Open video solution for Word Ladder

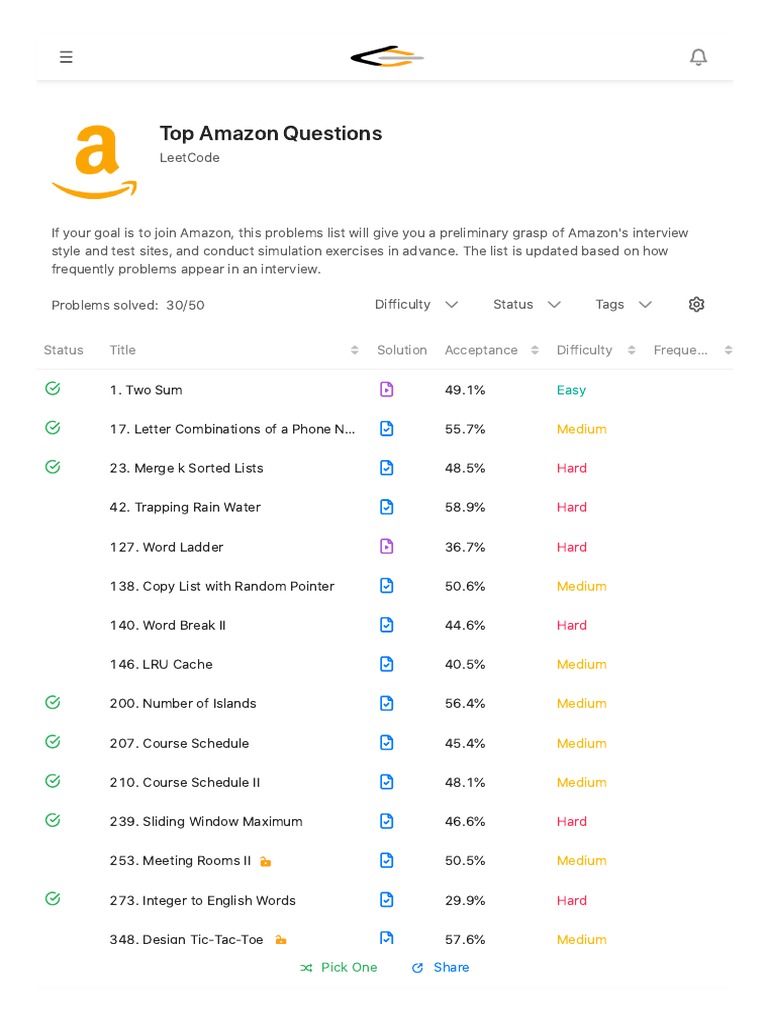tap(387, 547)
